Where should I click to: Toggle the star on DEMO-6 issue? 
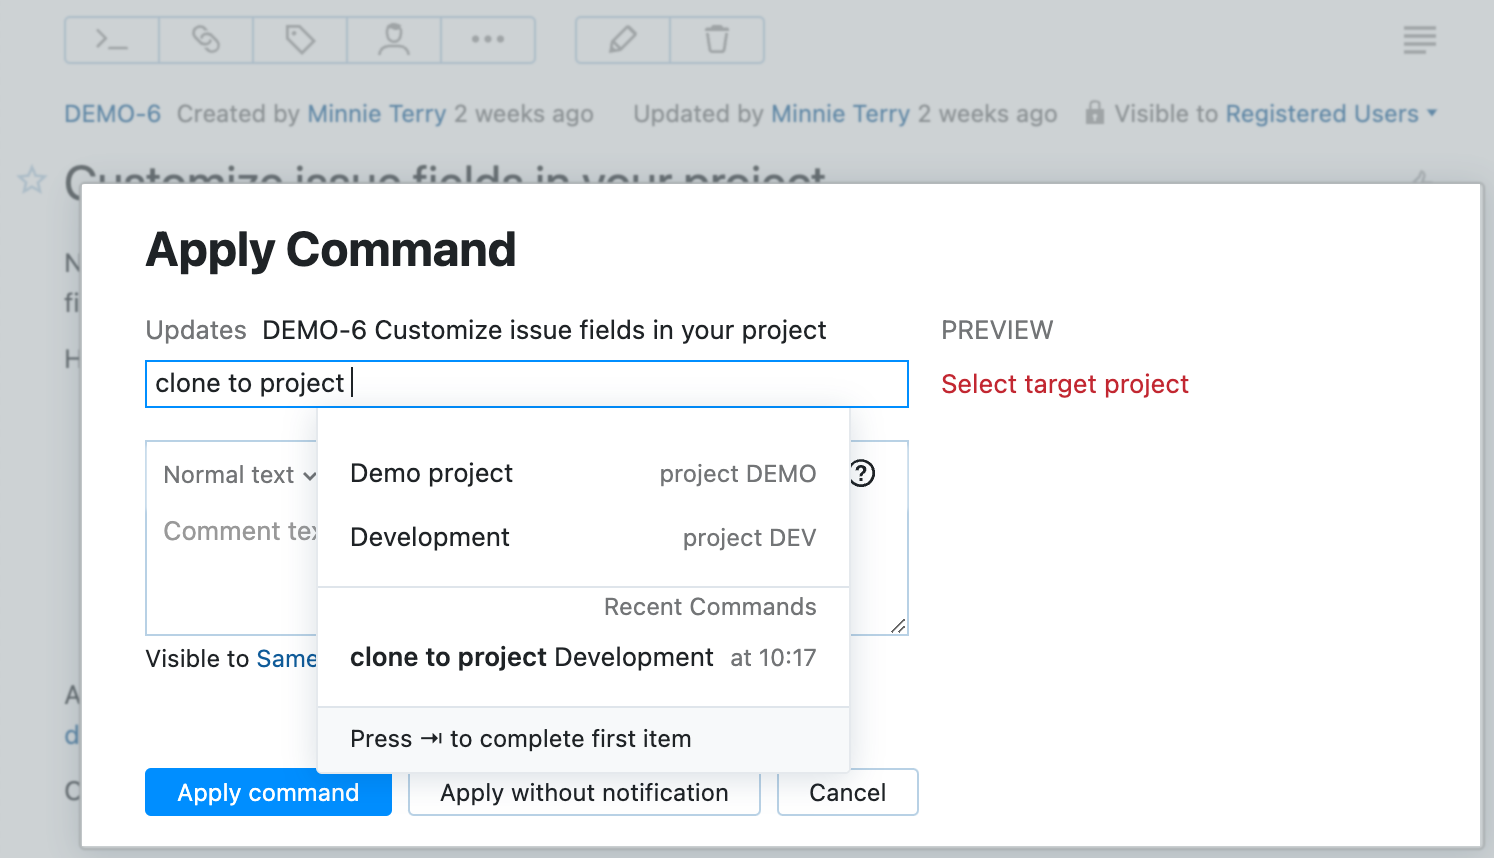(30, 180)
